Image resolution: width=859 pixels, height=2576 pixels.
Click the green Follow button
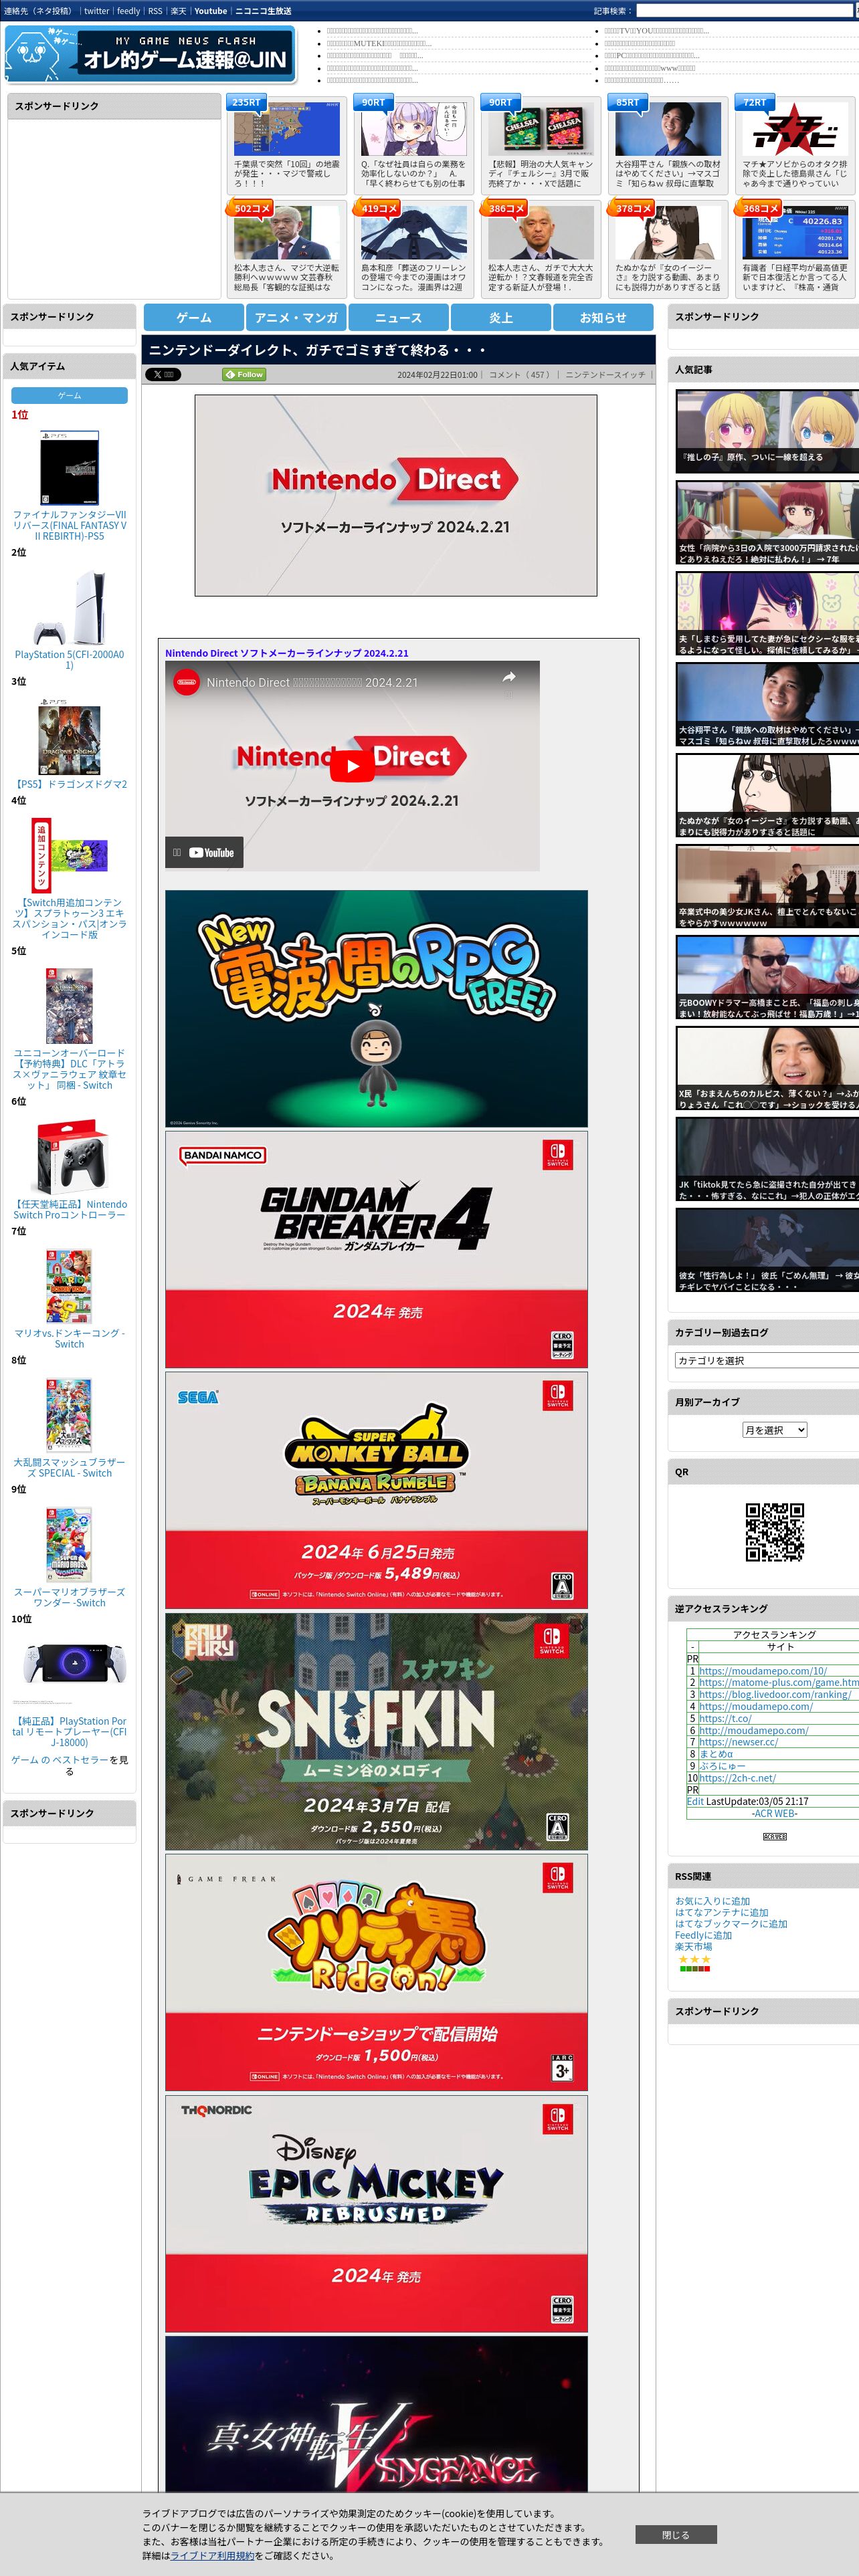244,374
